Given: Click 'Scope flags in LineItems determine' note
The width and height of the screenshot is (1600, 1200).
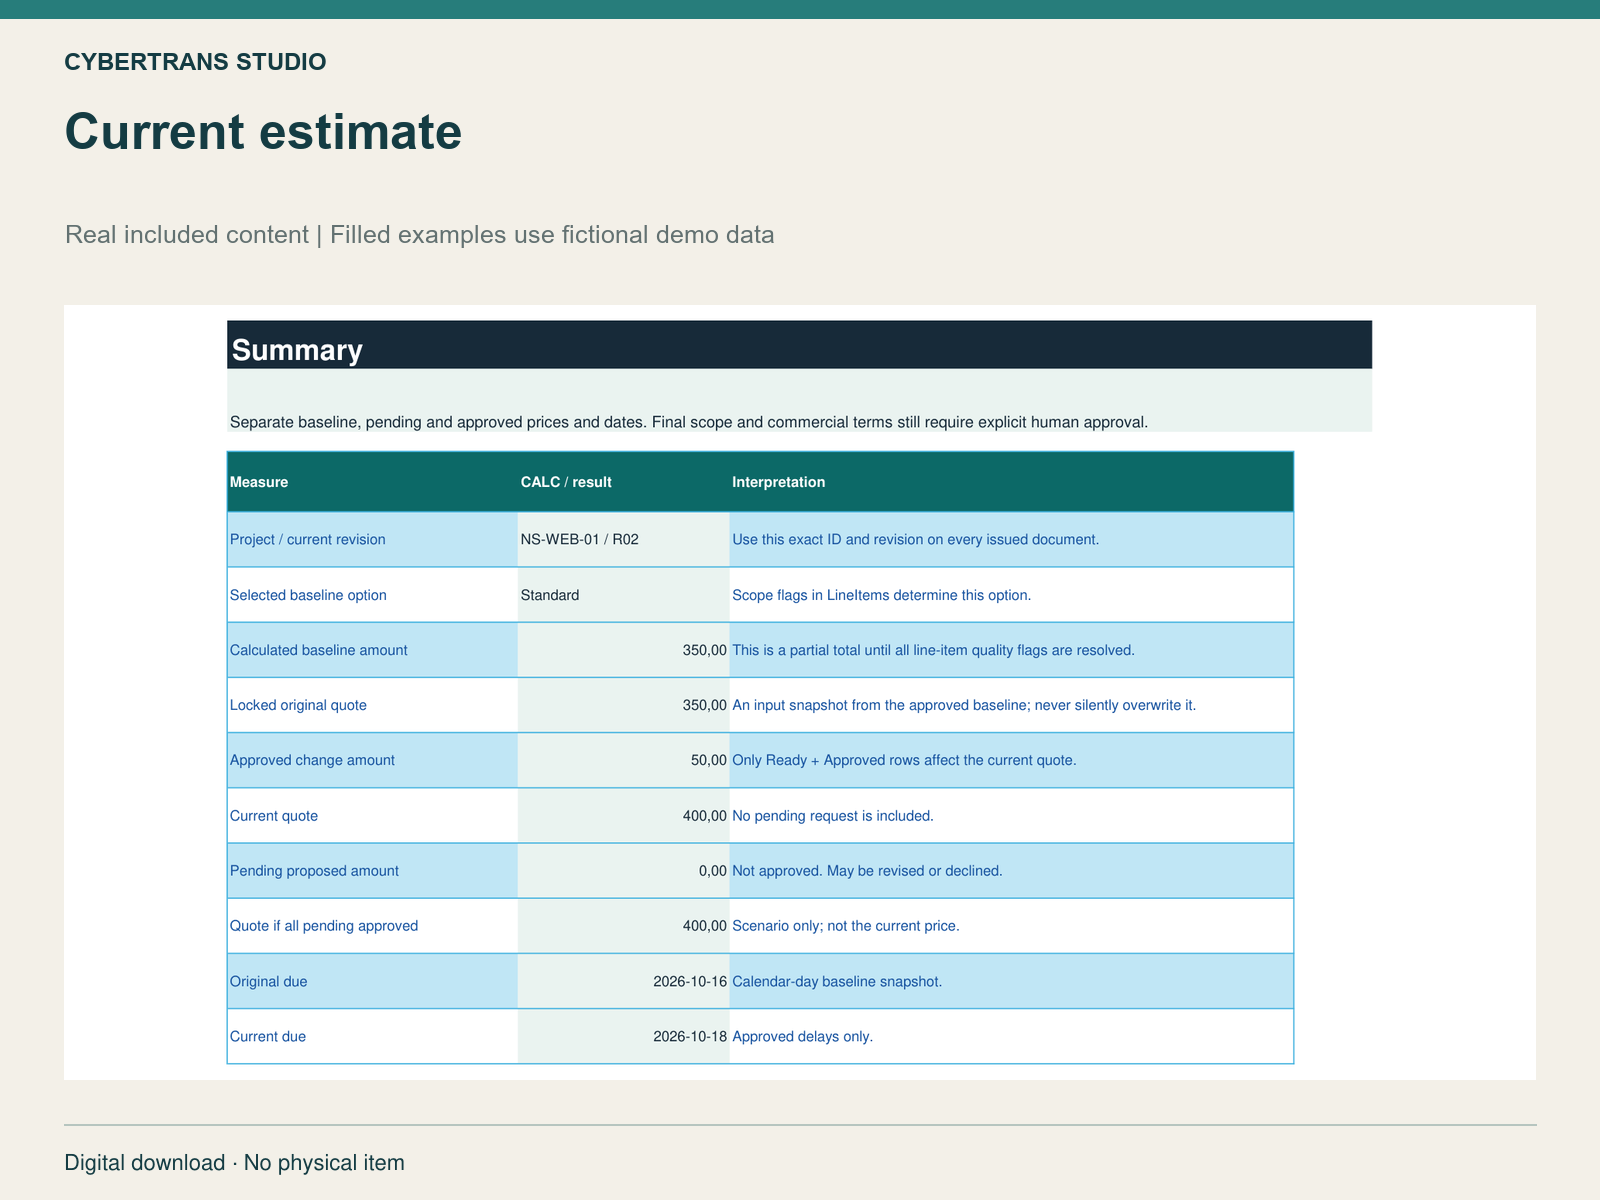Looking at the screenshot, I should click(881, 595).
